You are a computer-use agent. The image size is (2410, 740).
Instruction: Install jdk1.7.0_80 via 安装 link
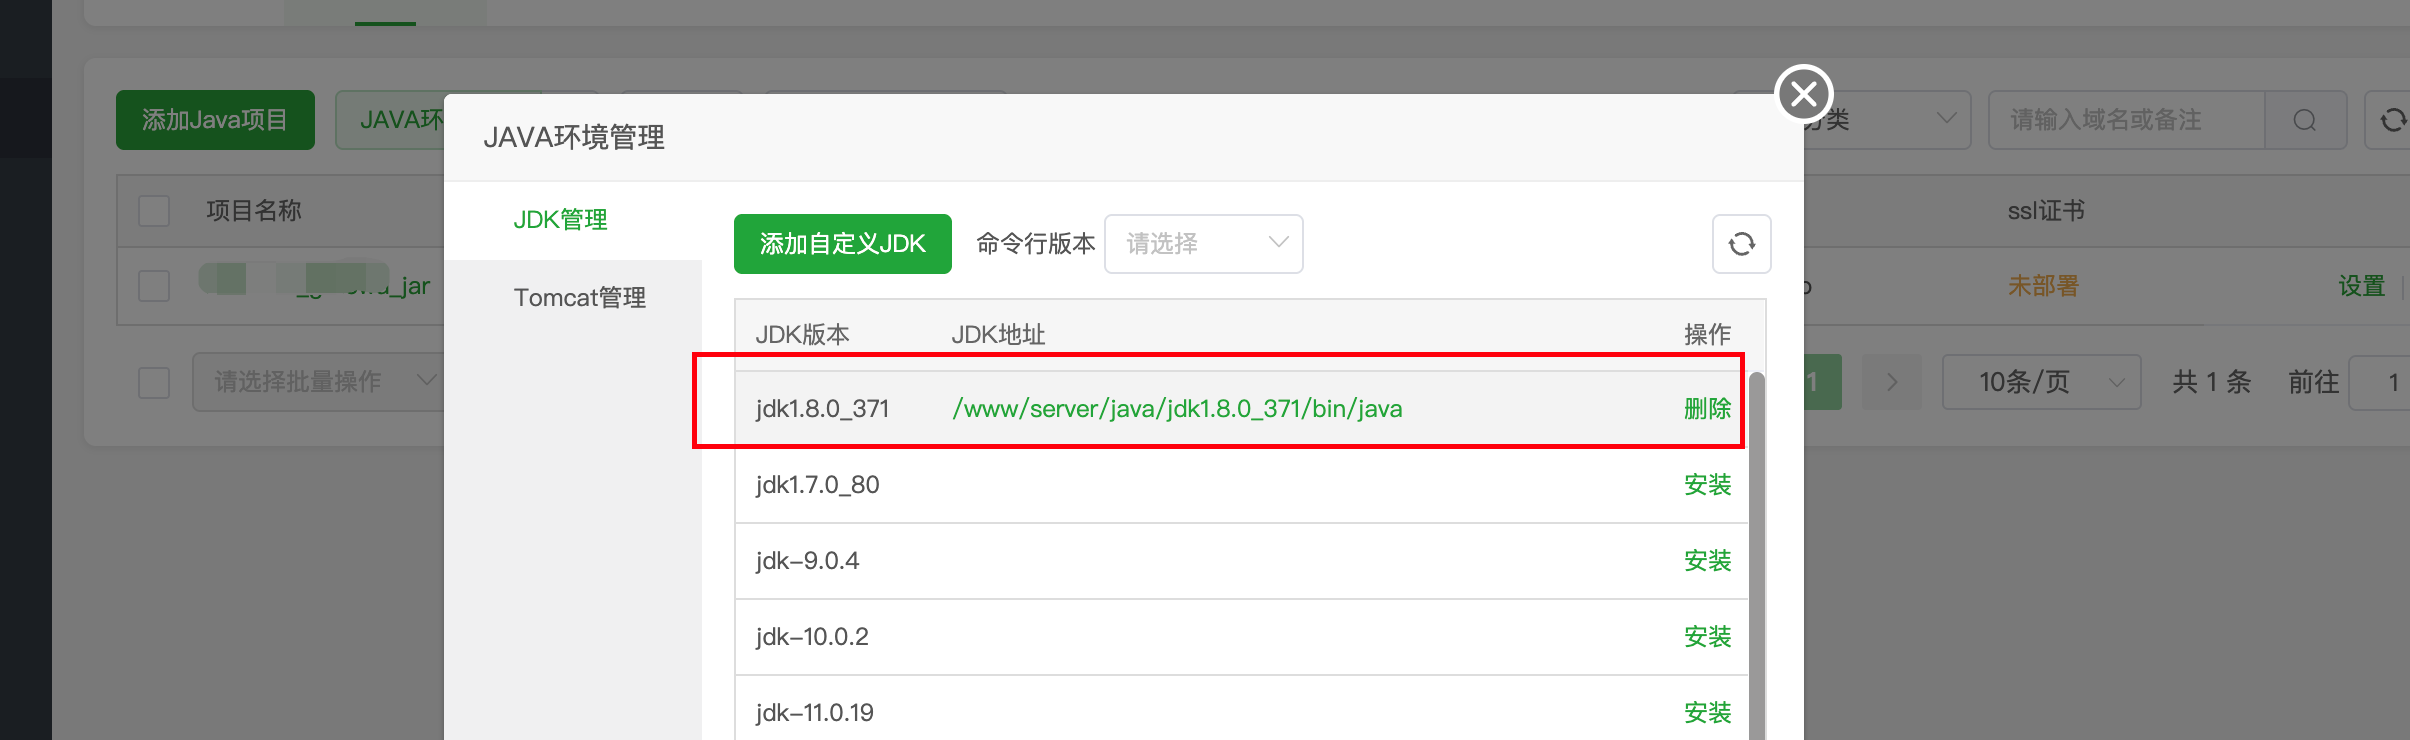[1706, 485]
